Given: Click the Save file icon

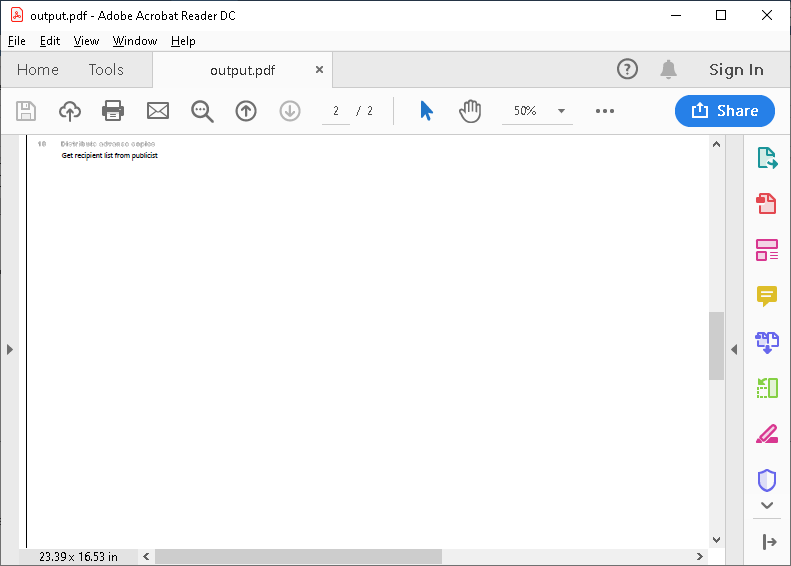Looking at the screenshot, I should tap(26, 111).
